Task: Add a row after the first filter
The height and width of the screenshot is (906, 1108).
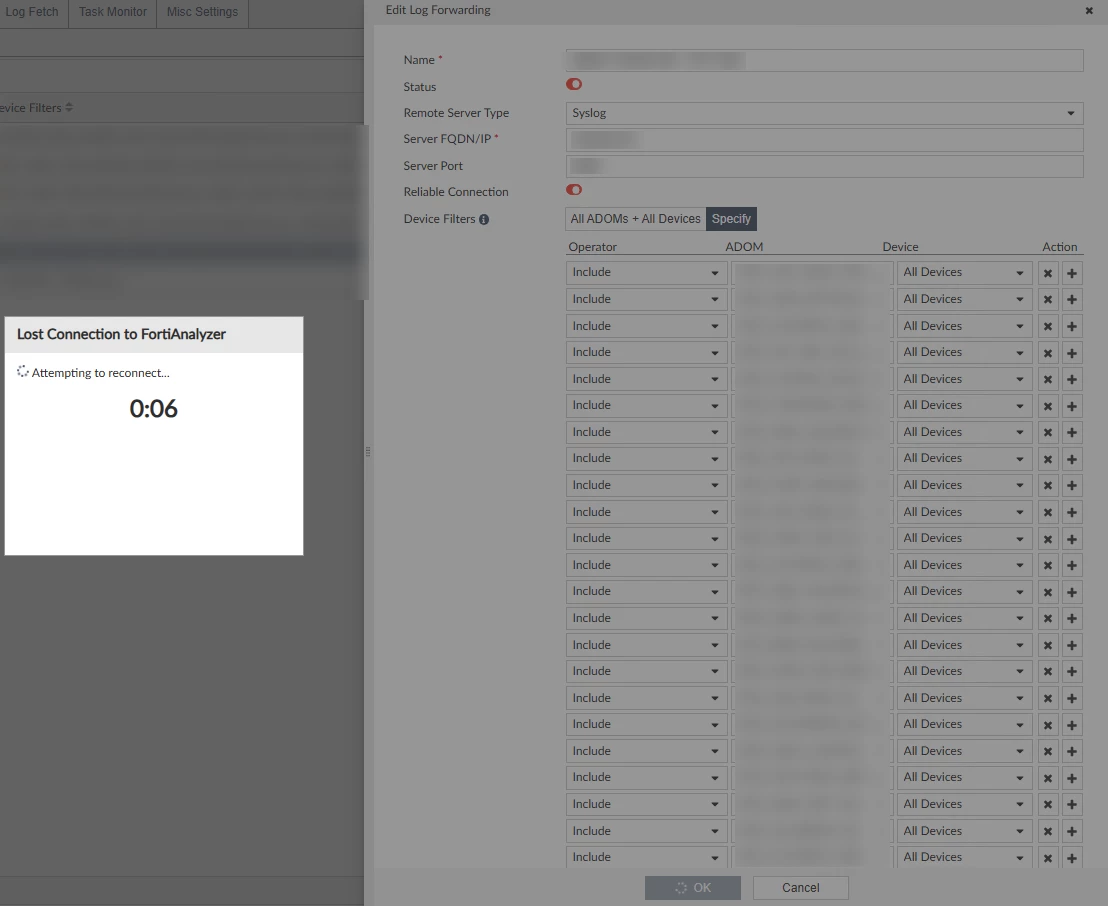Action: coord(1072,273)
